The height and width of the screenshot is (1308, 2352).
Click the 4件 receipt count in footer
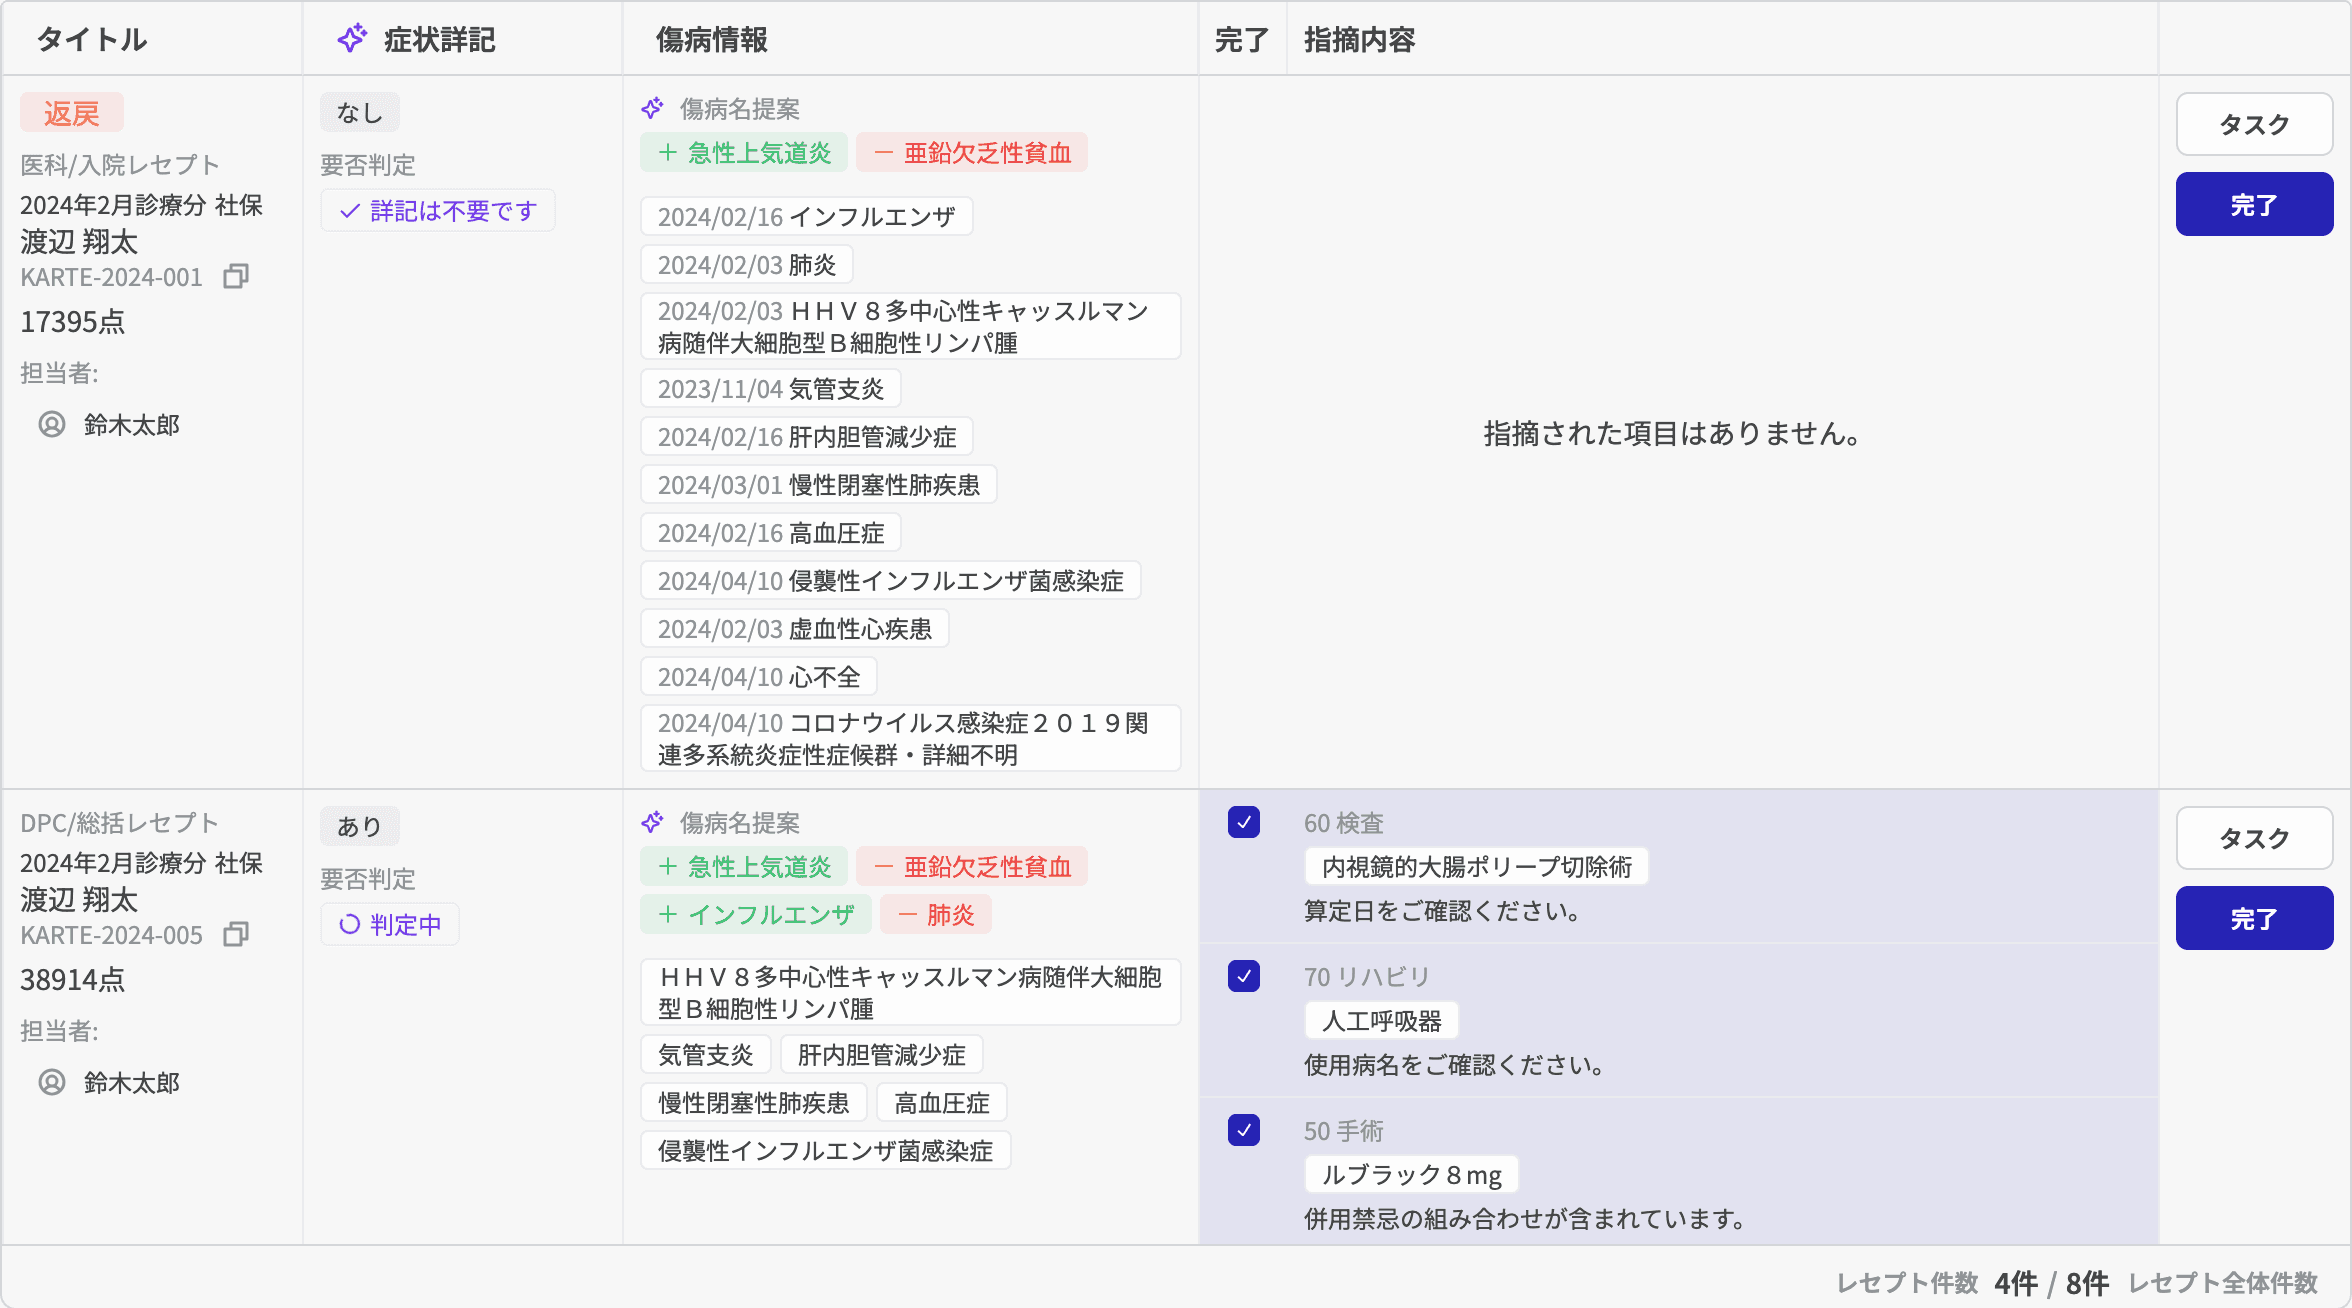coord(2016,1283)
